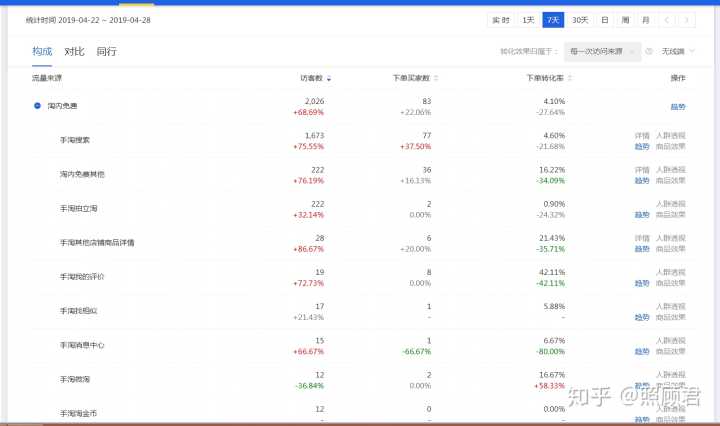Click the 手淘微淘 source name
This screenshot has width=720, height=426.
pyautogui.click(x=75, y=379)
